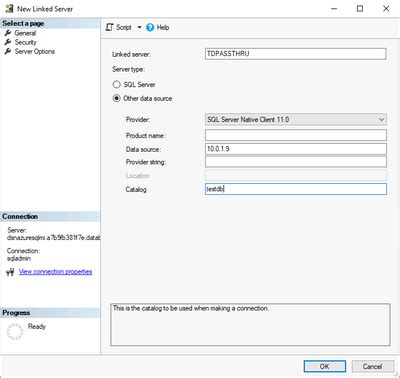Viewport: 400px width, 378px height.
Task: Click the General page wrench icon
Action: 8,33
